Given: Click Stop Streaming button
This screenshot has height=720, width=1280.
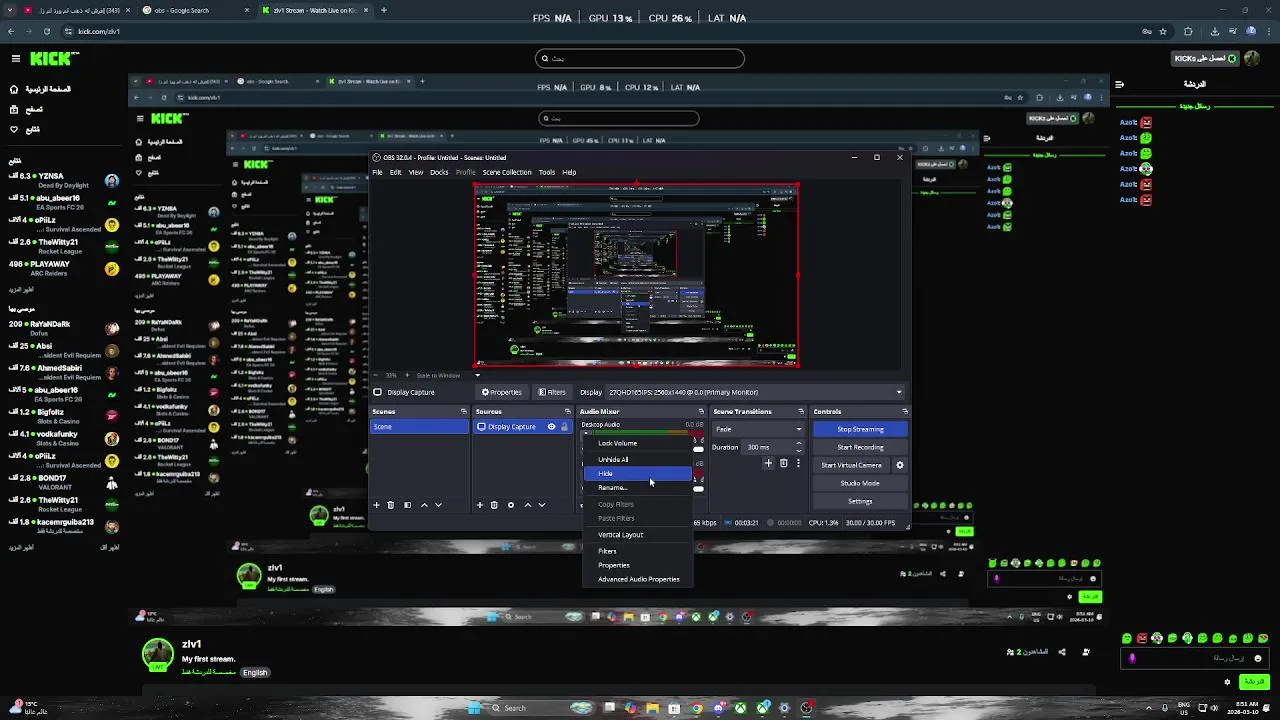Looking at the screenshot, I should click(860, 429).
